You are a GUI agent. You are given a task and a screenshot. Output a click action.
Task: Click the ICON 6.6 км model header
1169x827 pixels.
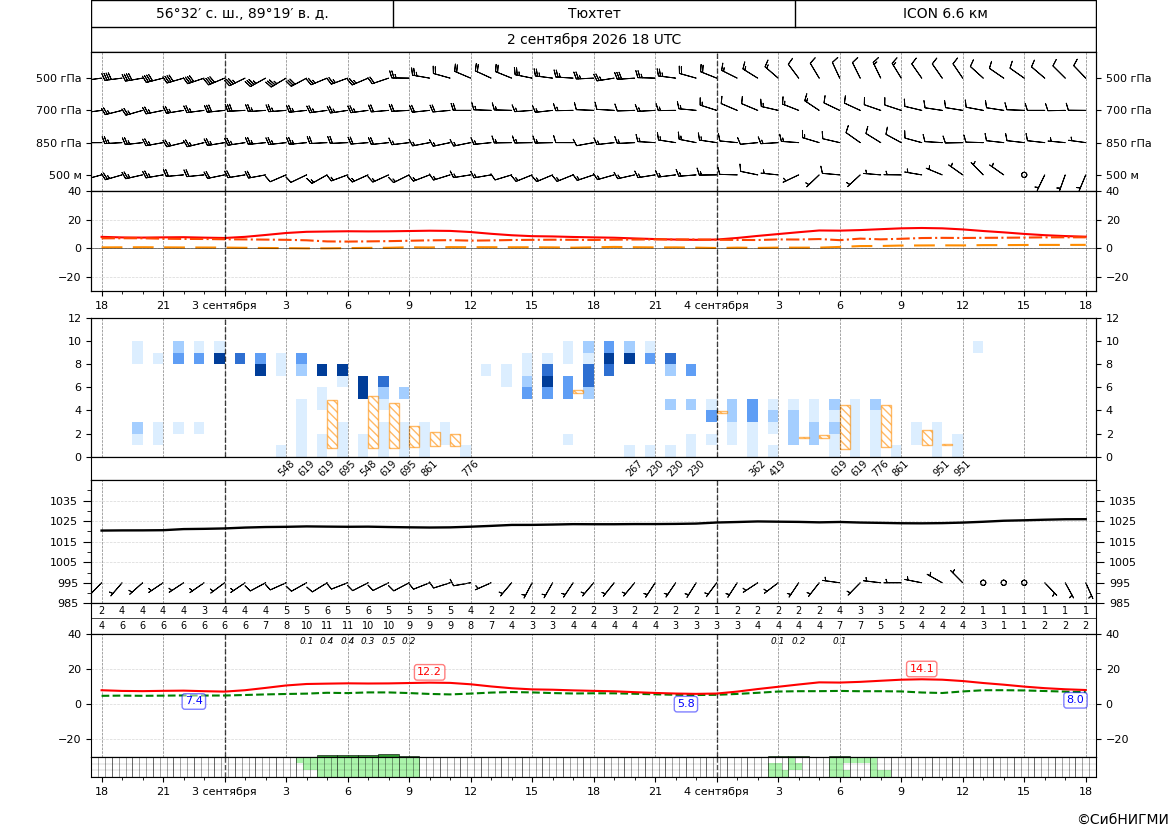point(945,13)
